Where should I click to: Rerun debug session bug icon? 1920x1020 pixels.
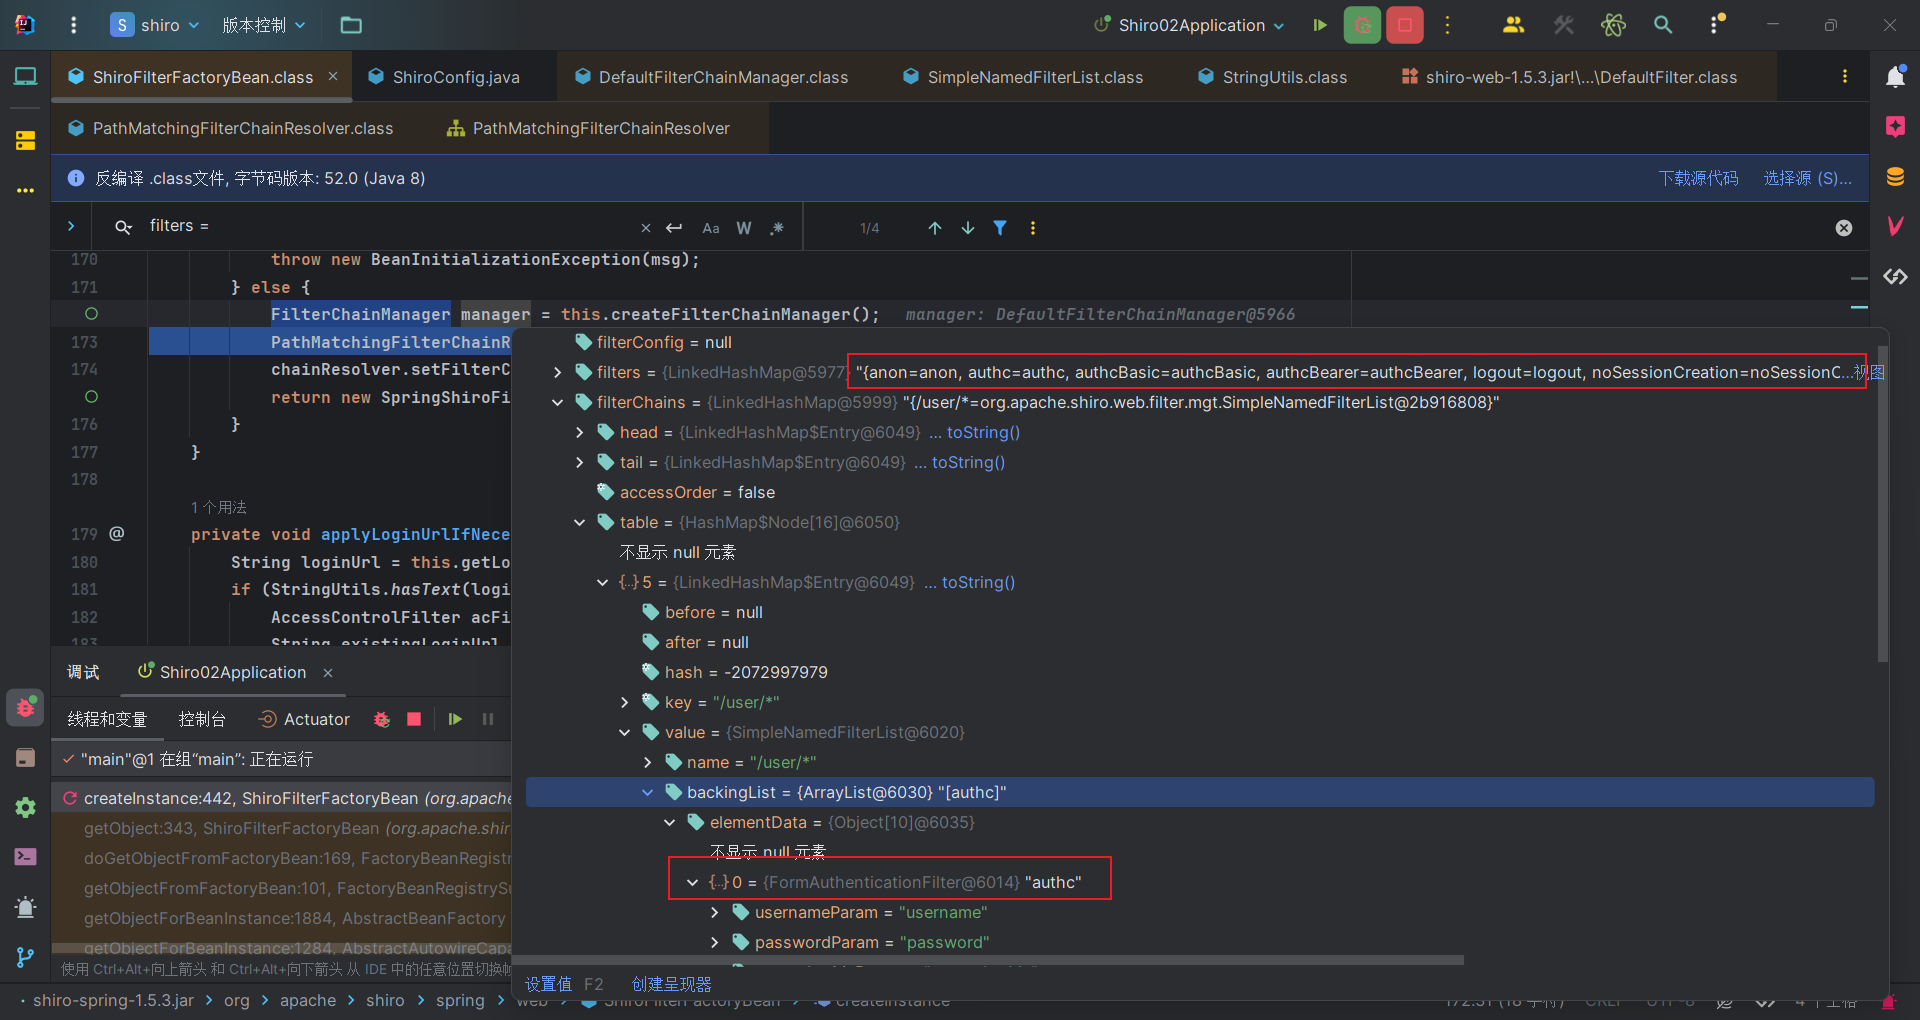tap(381, 719)
